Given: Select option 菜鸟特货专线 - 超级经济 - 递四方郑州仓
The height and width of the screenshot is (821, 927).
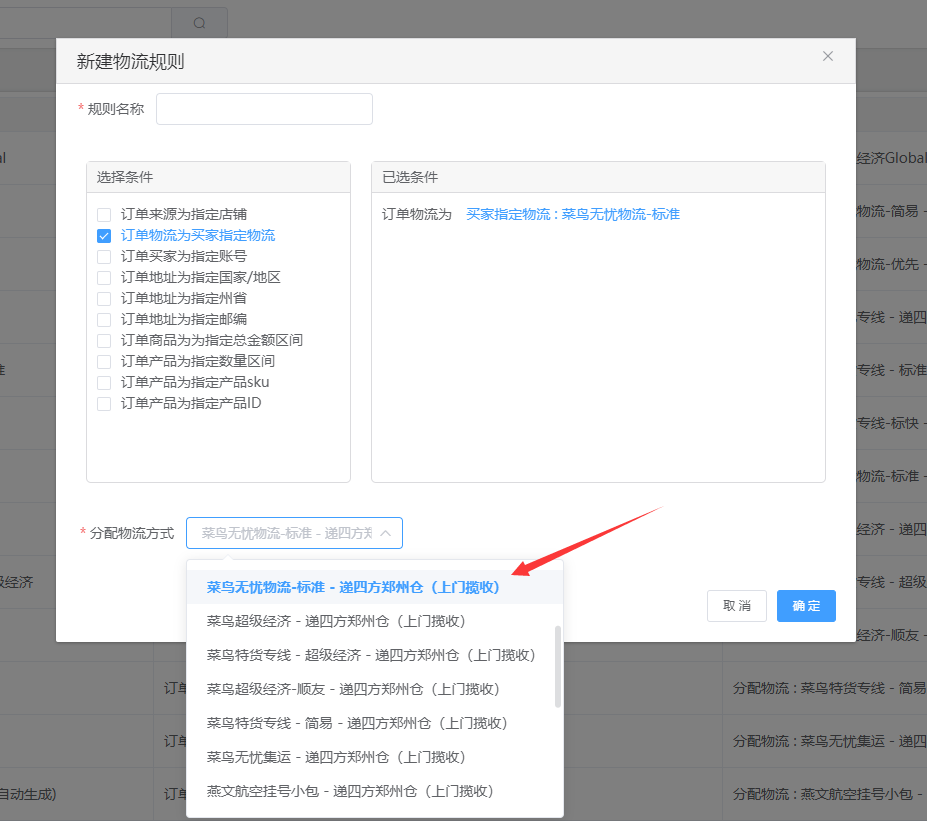Looking at the screenshot, I should click(x=374, y=655).
